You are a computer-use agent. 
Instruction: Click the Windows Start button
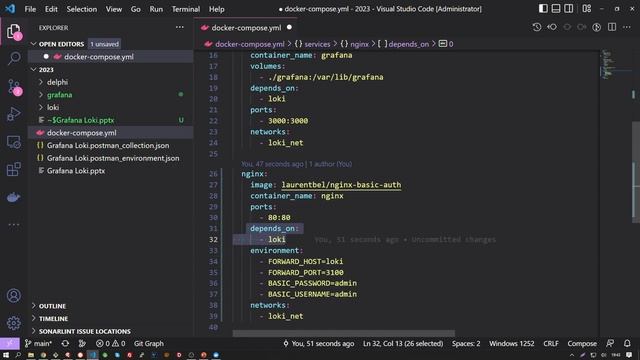click(6, 355)
